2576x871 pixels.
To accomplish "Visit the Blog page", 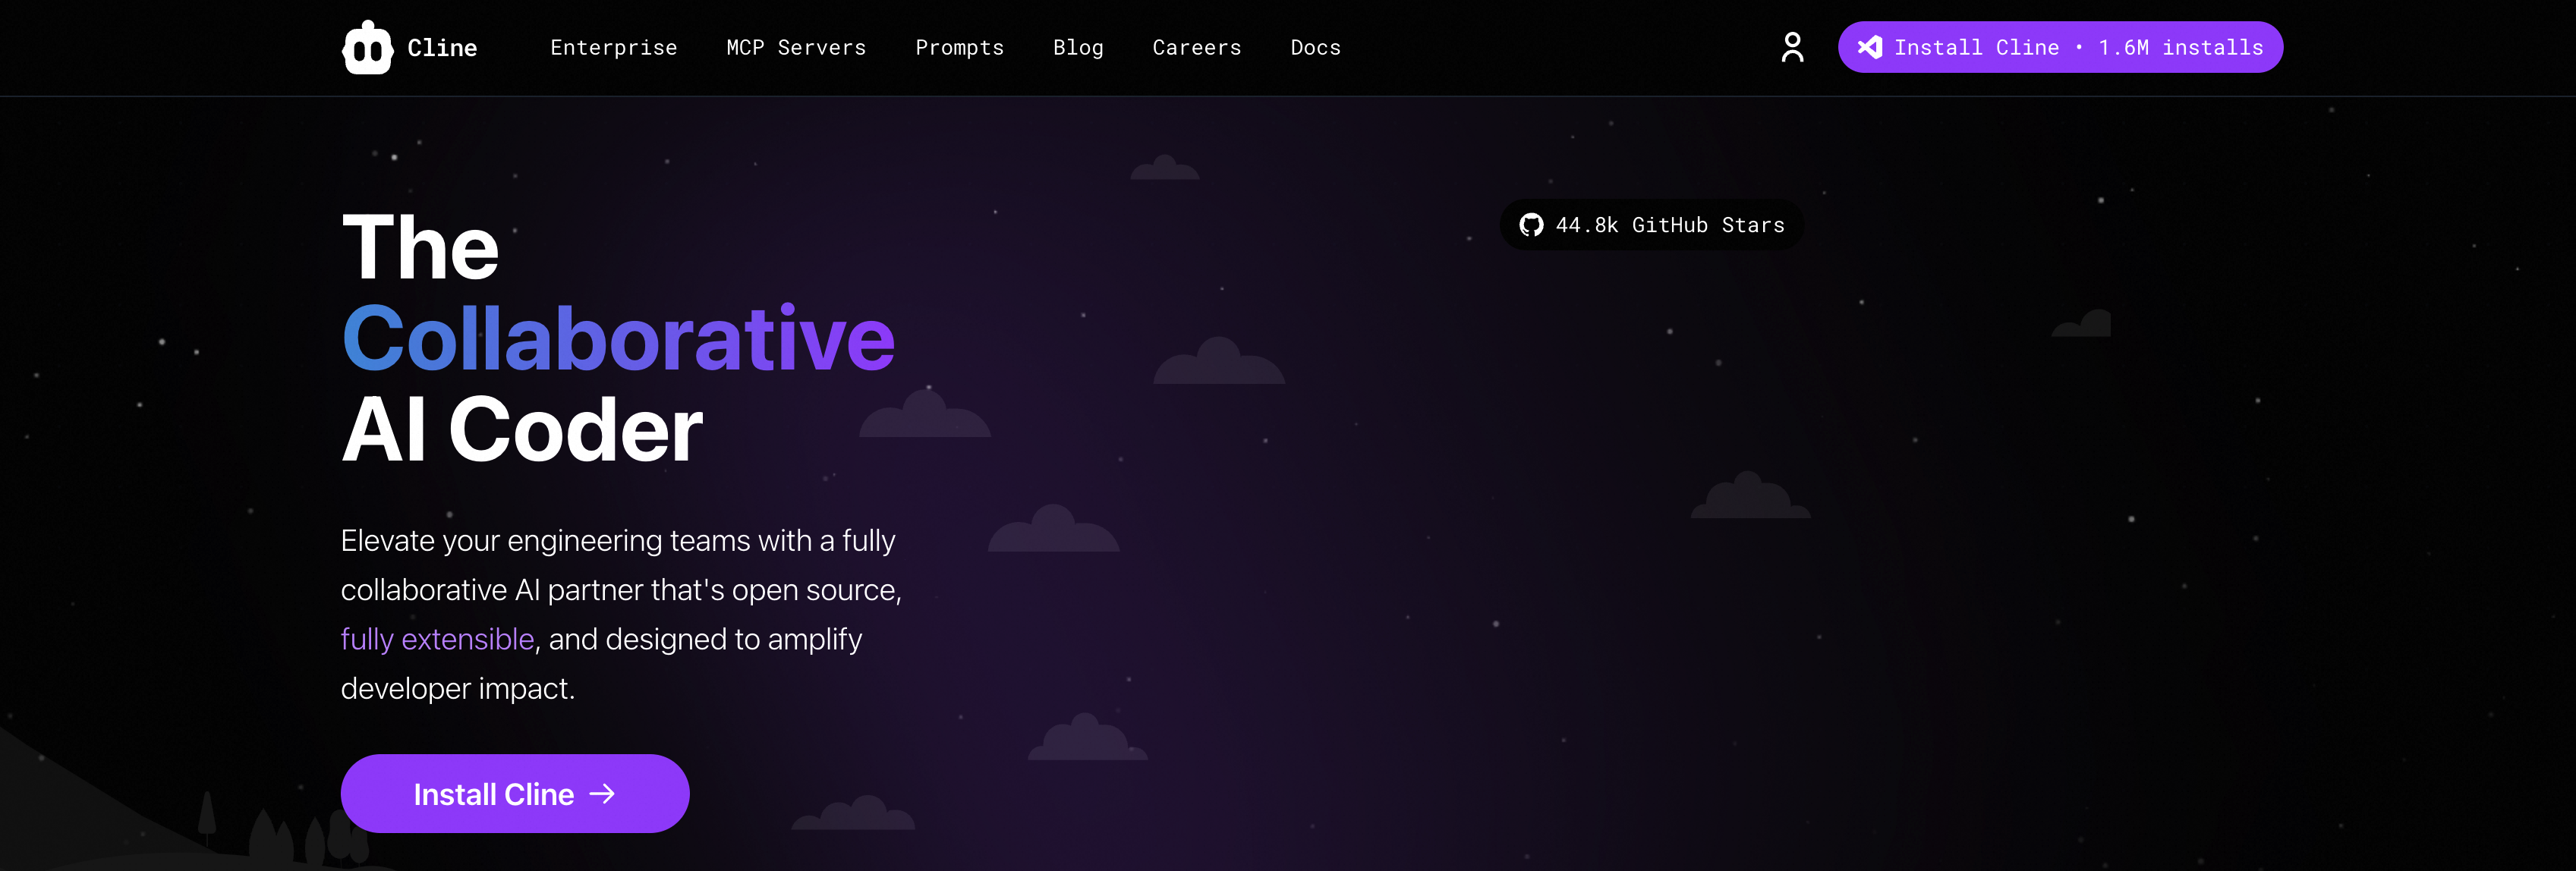I will [1078, 47].
